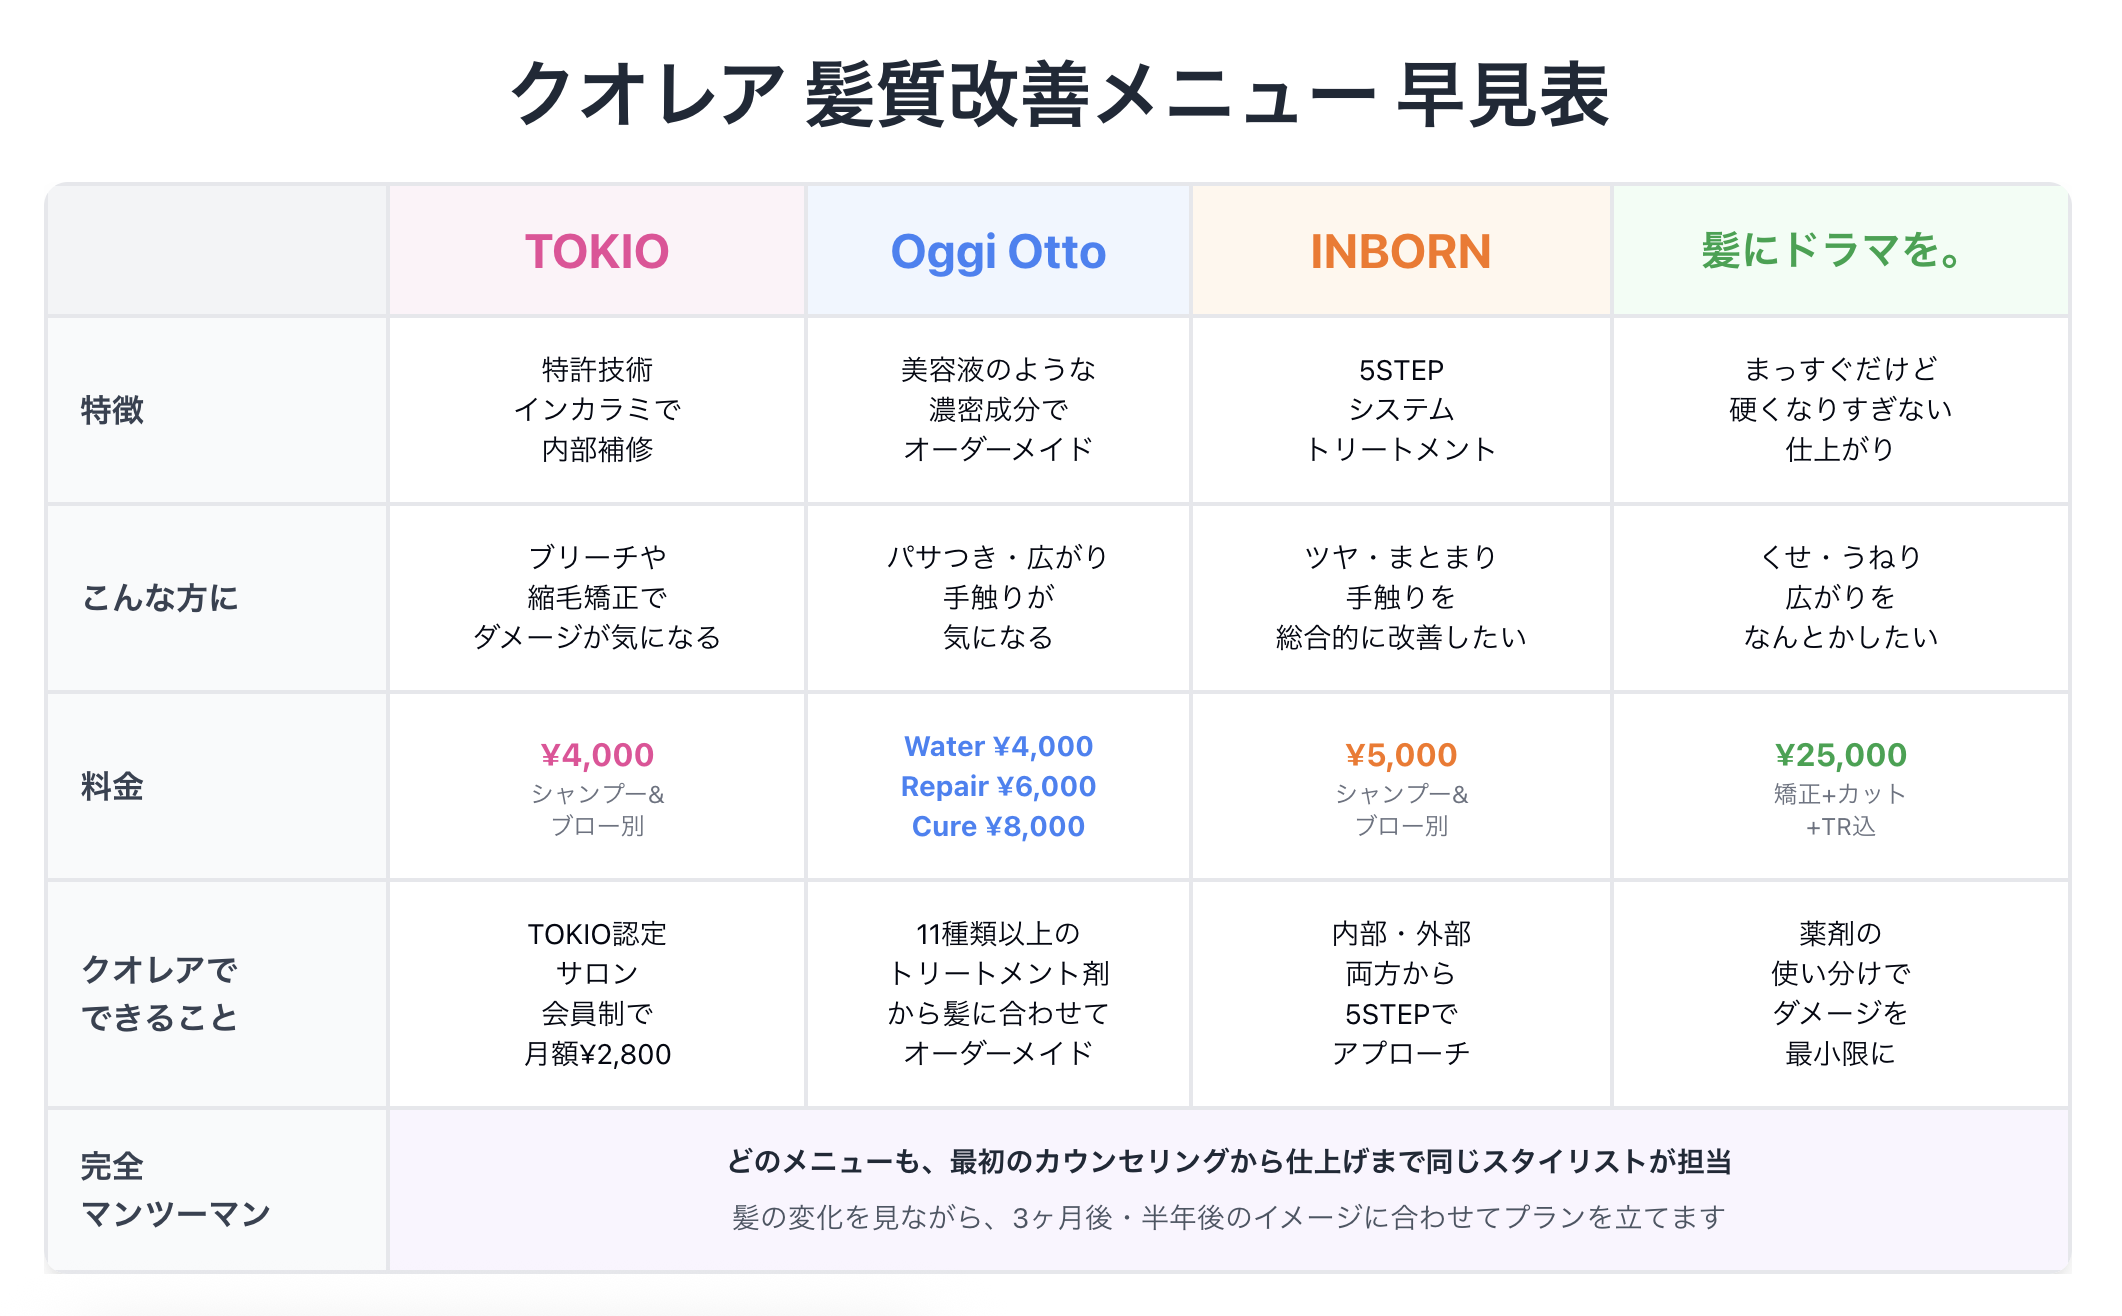Image resolution: width=2122 pixels, height=1316 pixels.
Task: Click the TOKIO ¥4,000 price
Action: [x=597, y=755]
